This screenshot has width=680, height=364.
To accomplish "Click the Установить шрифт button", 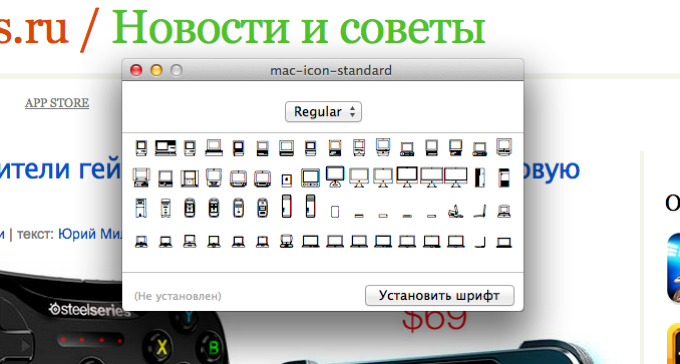I will click(439, 295).
